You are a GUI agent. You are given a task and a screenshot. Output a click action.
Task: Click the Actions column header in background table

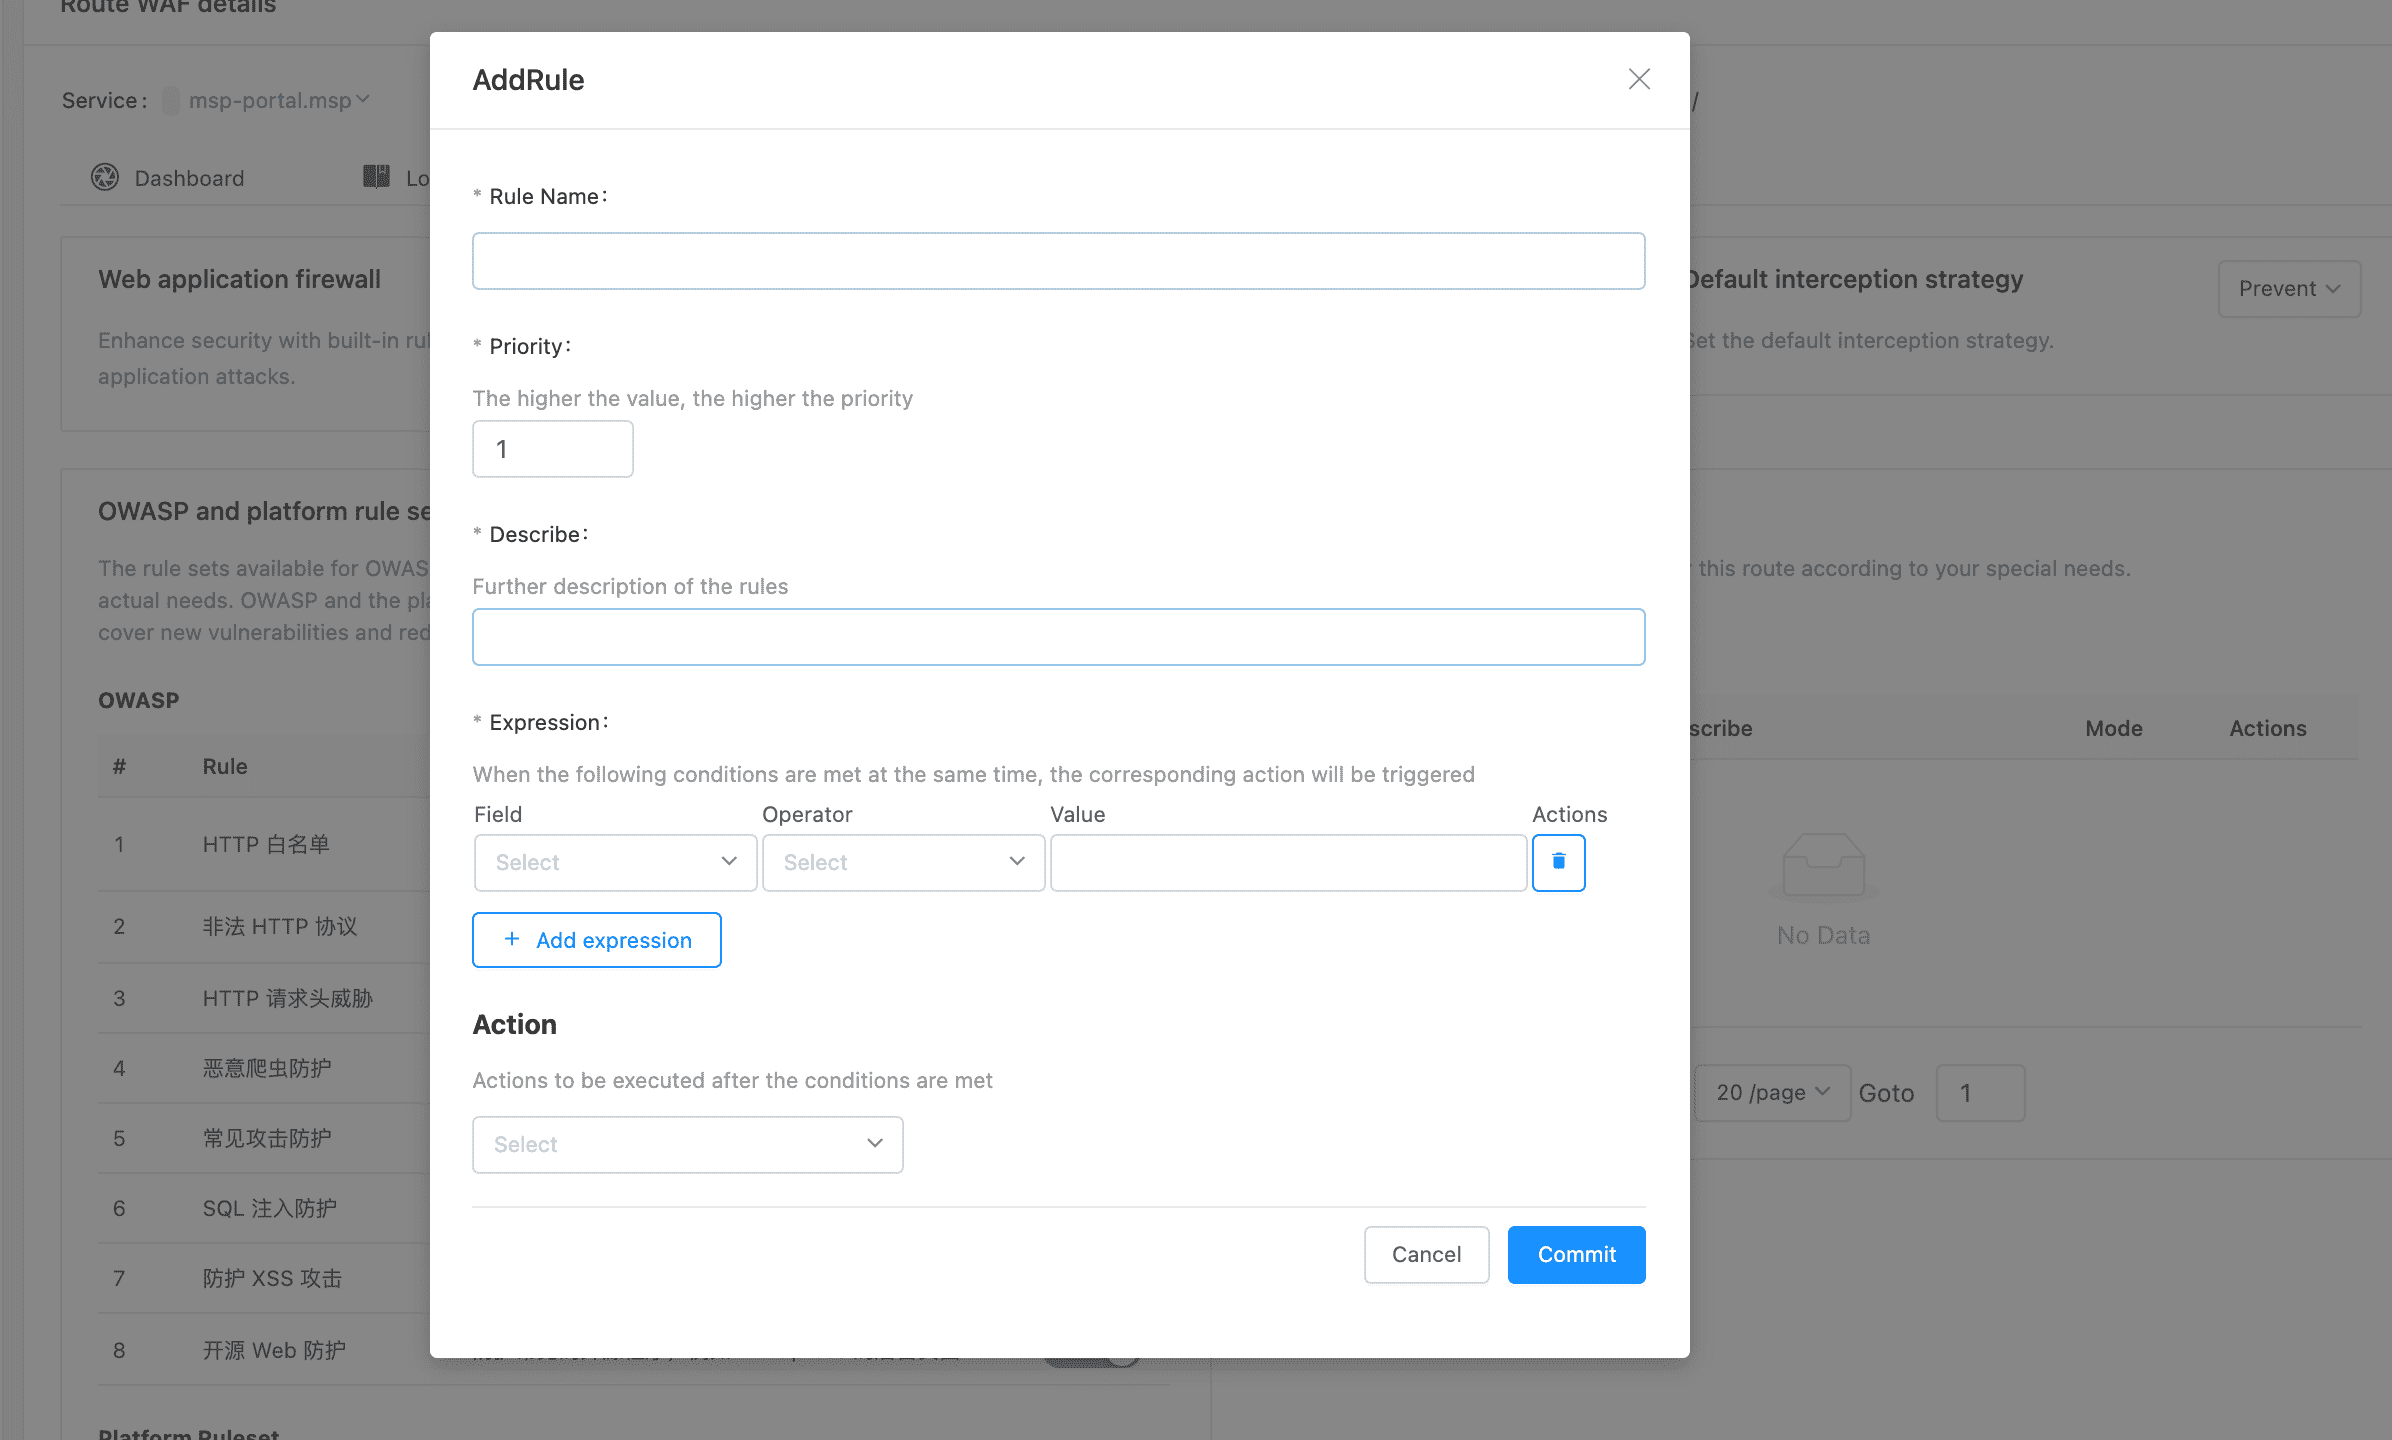click(2267, 728)
